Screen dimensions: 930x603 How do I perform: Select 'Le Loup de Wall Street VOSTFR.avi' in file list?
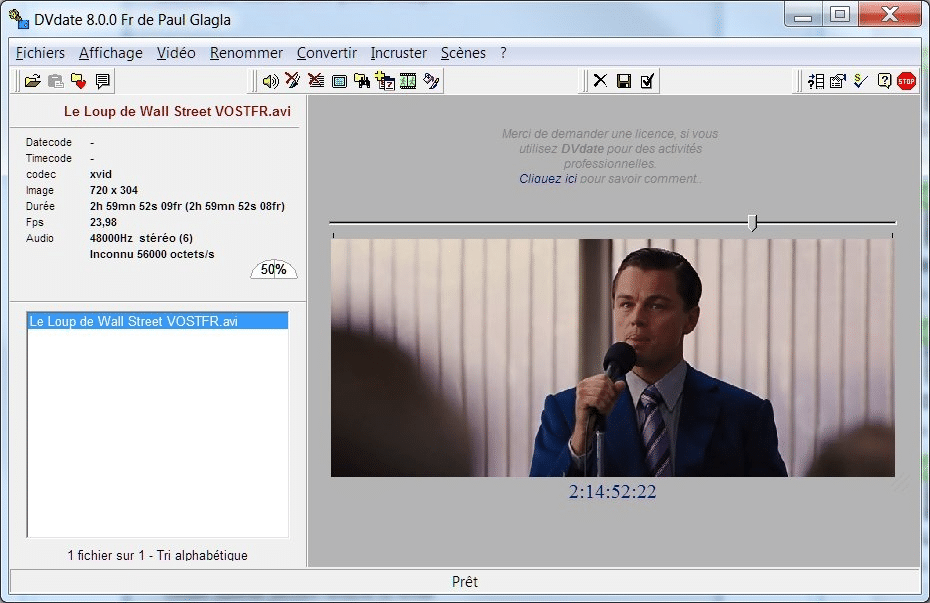click(x=158, y=321)
